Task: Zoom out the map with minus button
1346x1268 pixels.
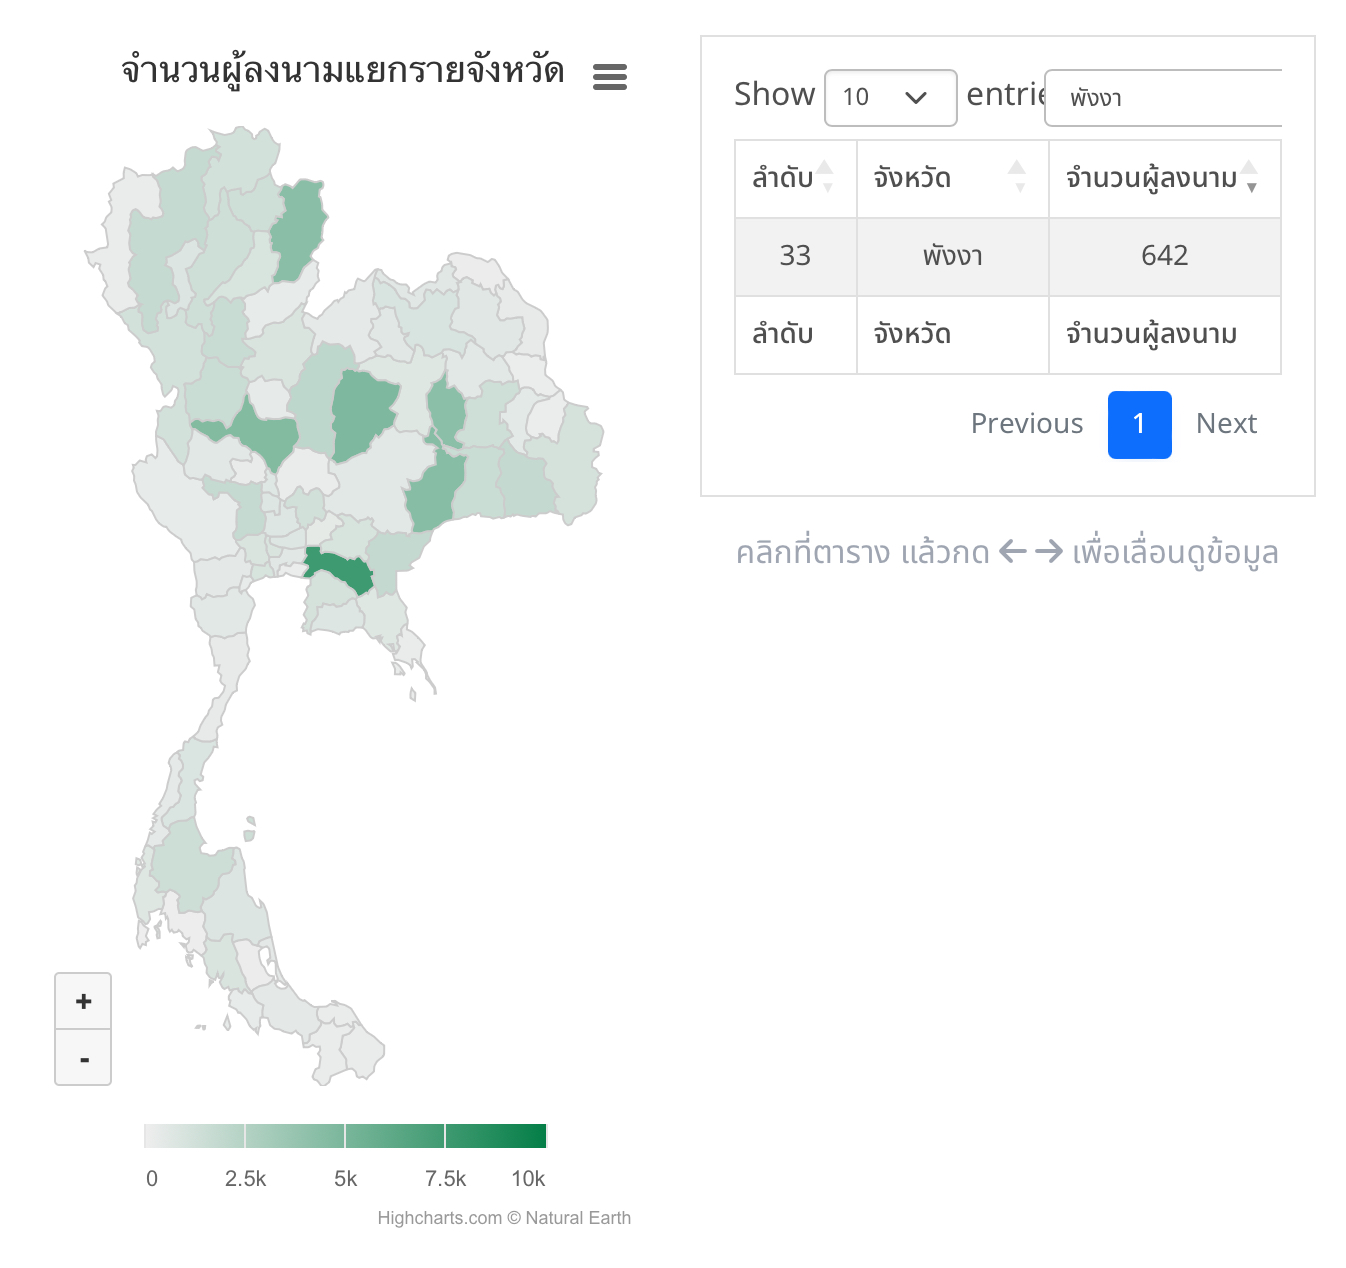Action: 83,1057
